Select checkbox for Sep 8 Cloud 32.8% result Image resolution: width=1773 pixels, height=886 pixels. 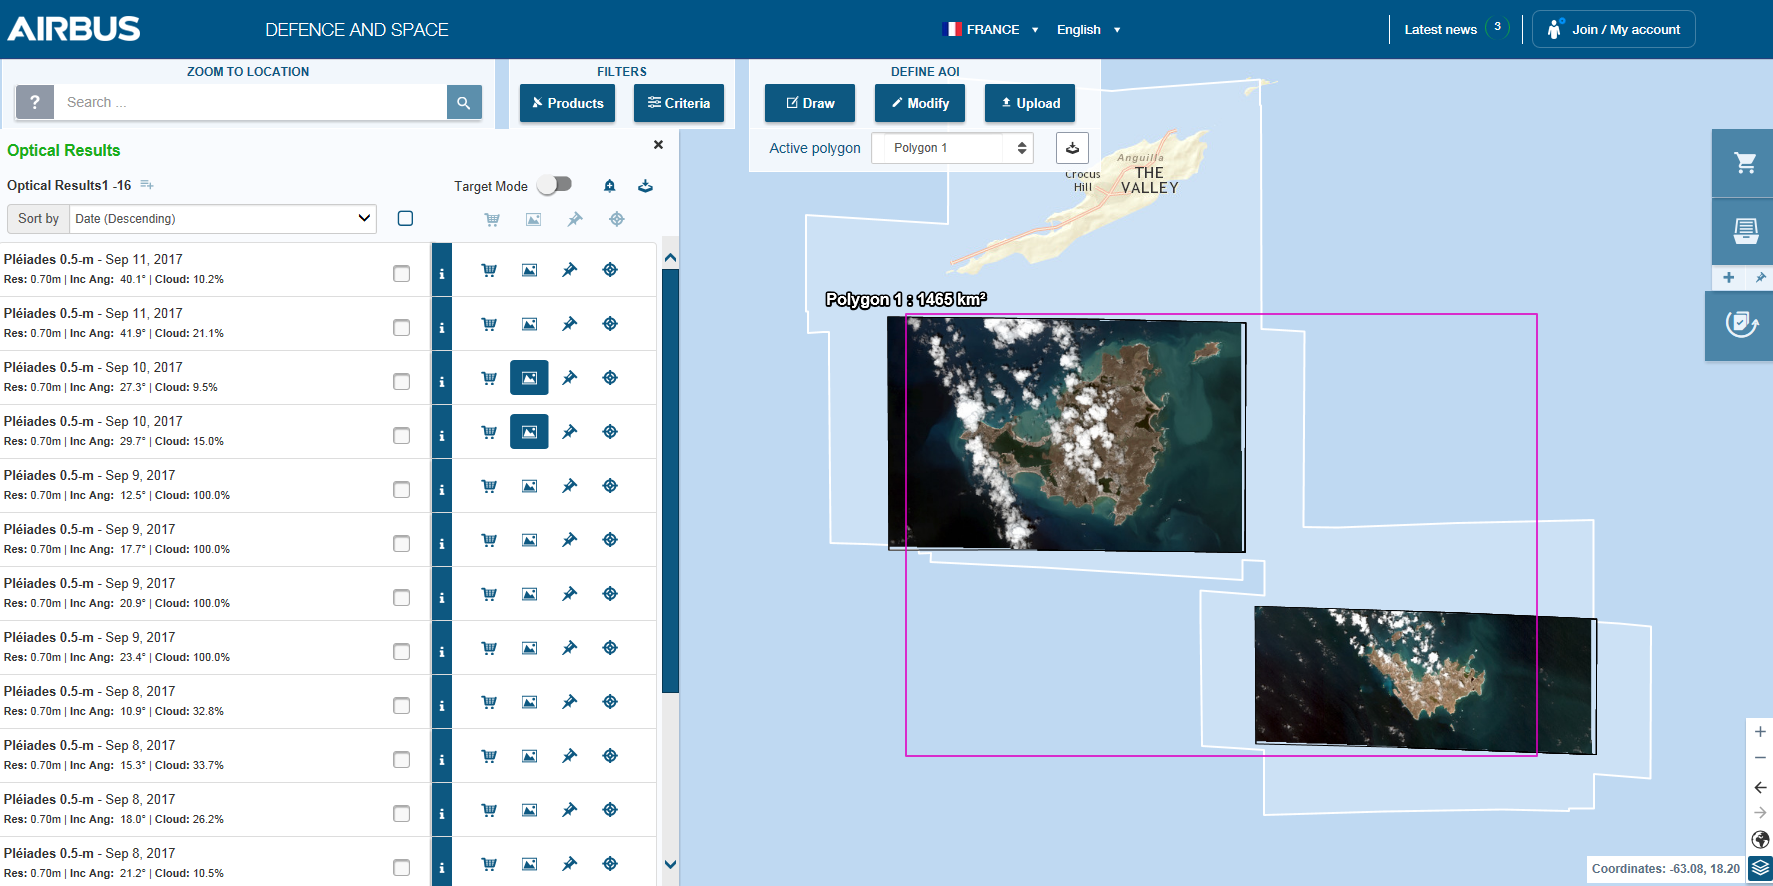[401, 705]
